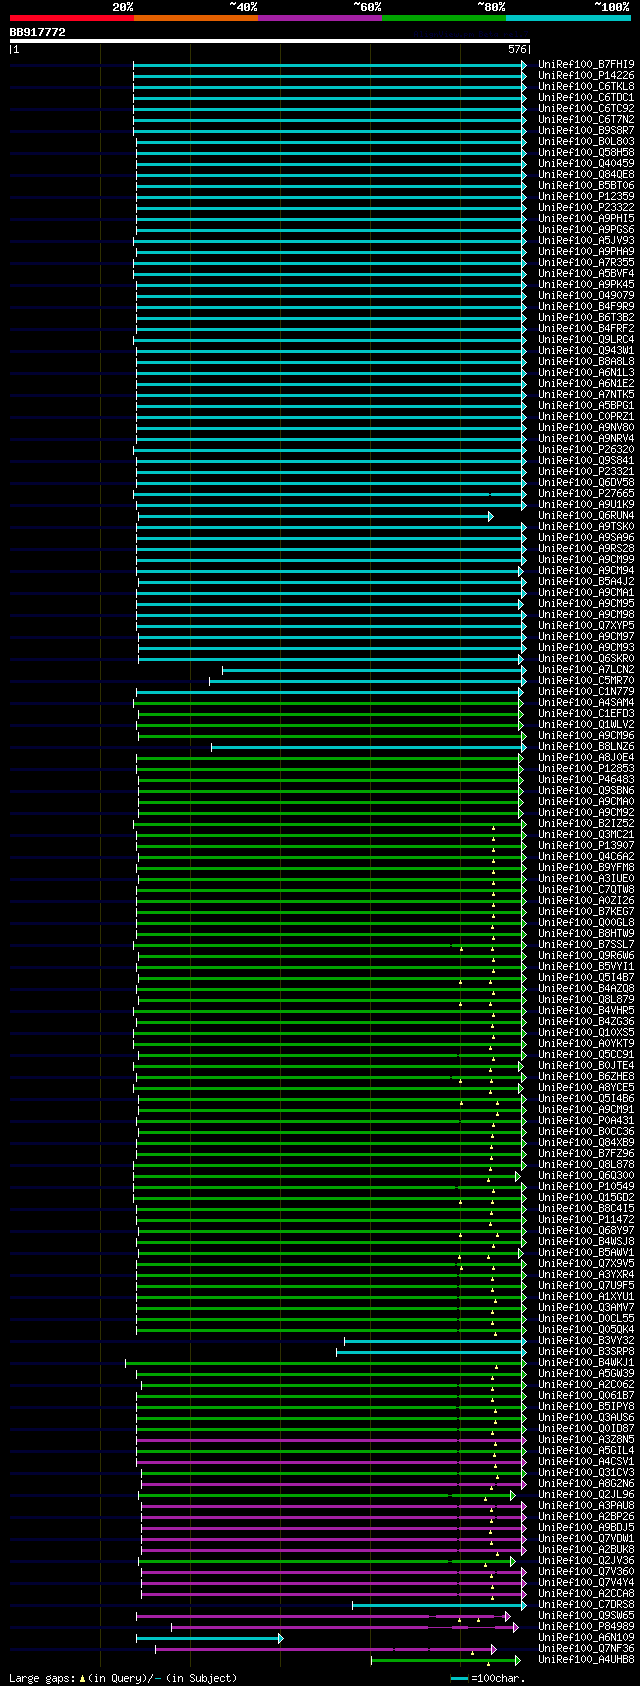Click the query end position 576

click(x=517, y=49)
